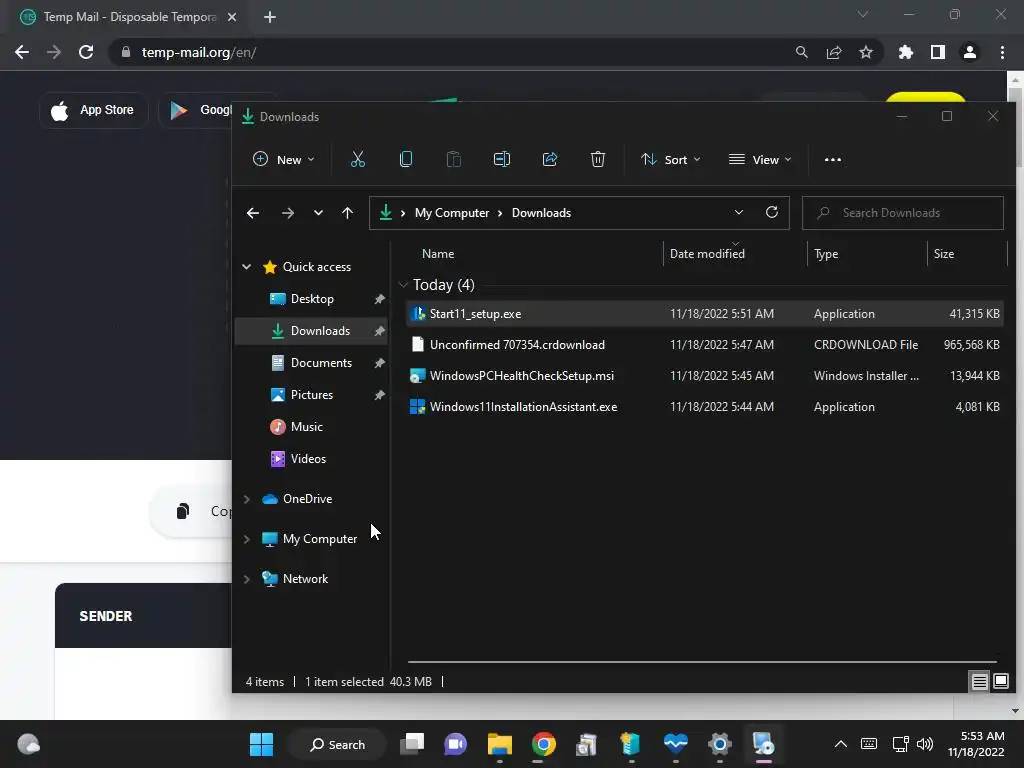
Task: Switch to large thumbnails view icon
Action: coord(1001,682)
